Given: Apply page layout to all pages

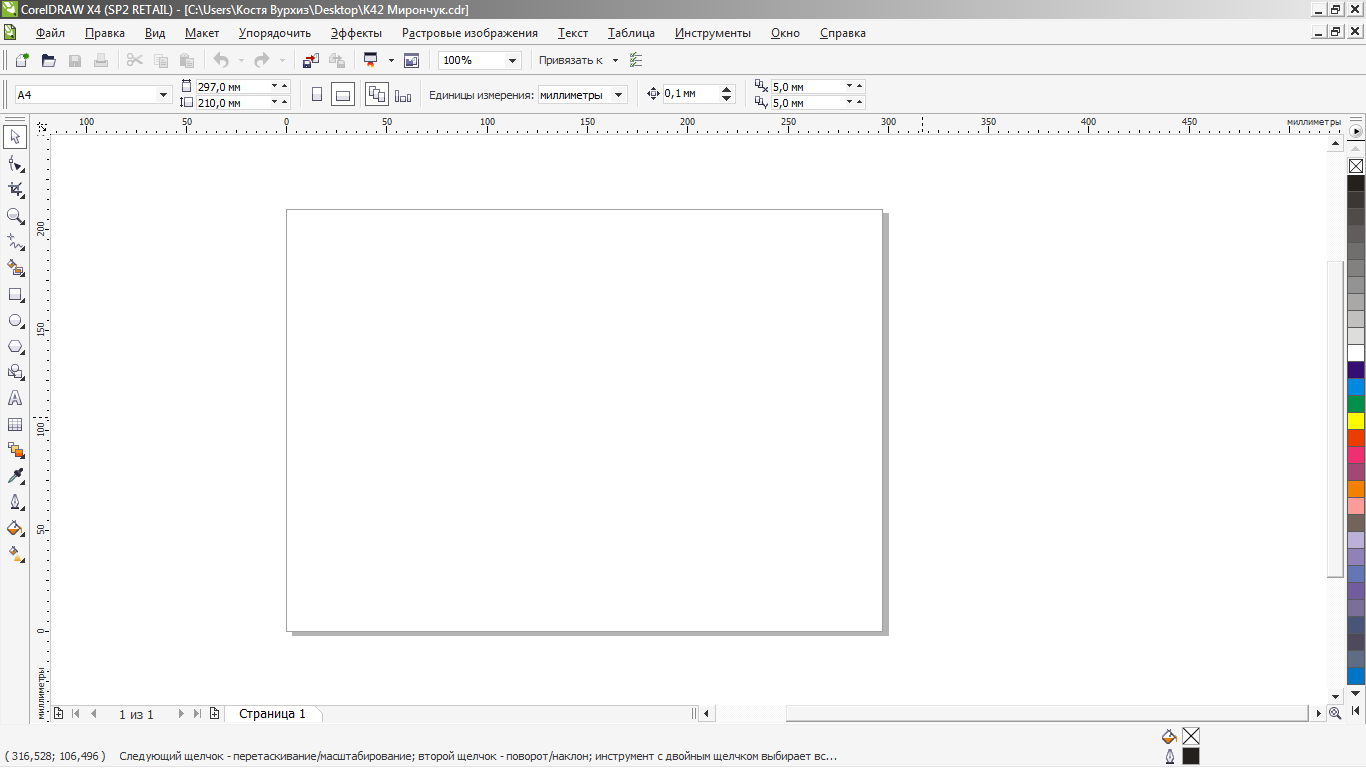Looking at the screenshot, I should [x=377, y=94].
